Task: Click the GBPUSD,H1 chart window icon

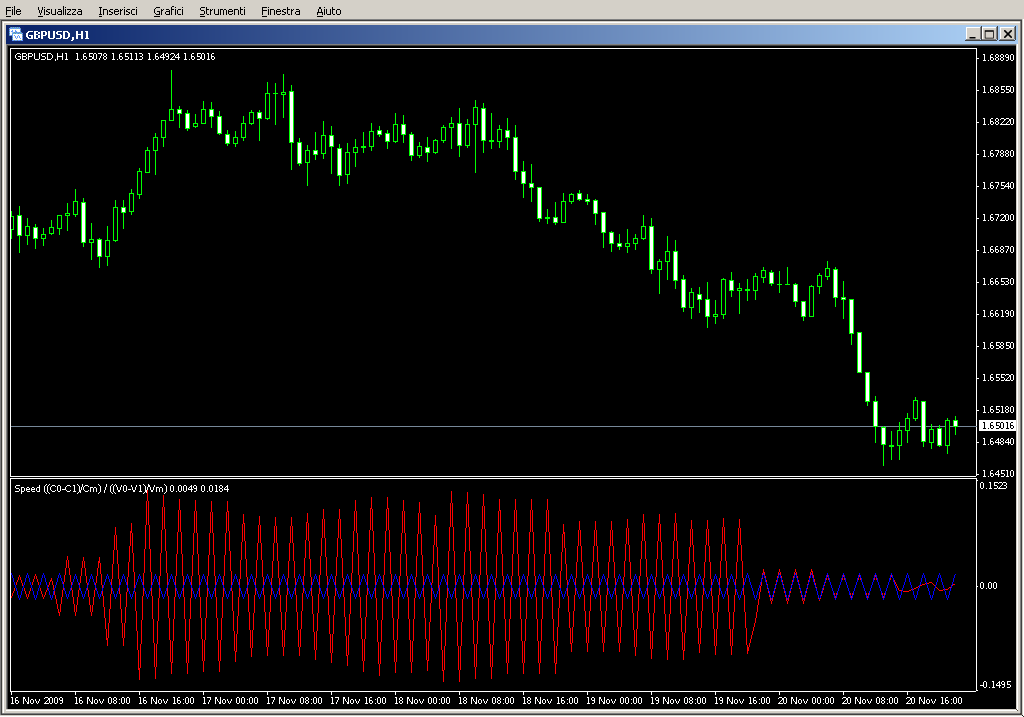Action: [16, 35]
